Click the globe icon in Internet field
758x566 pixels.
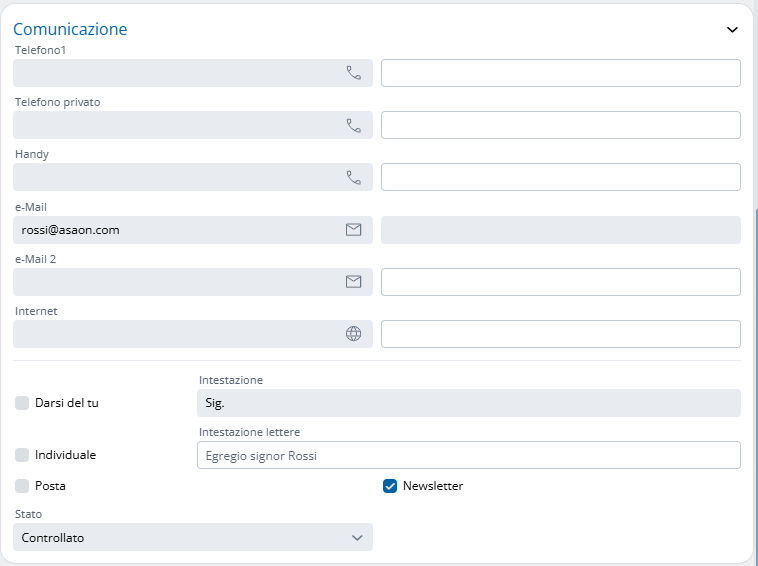coord(353,334)
